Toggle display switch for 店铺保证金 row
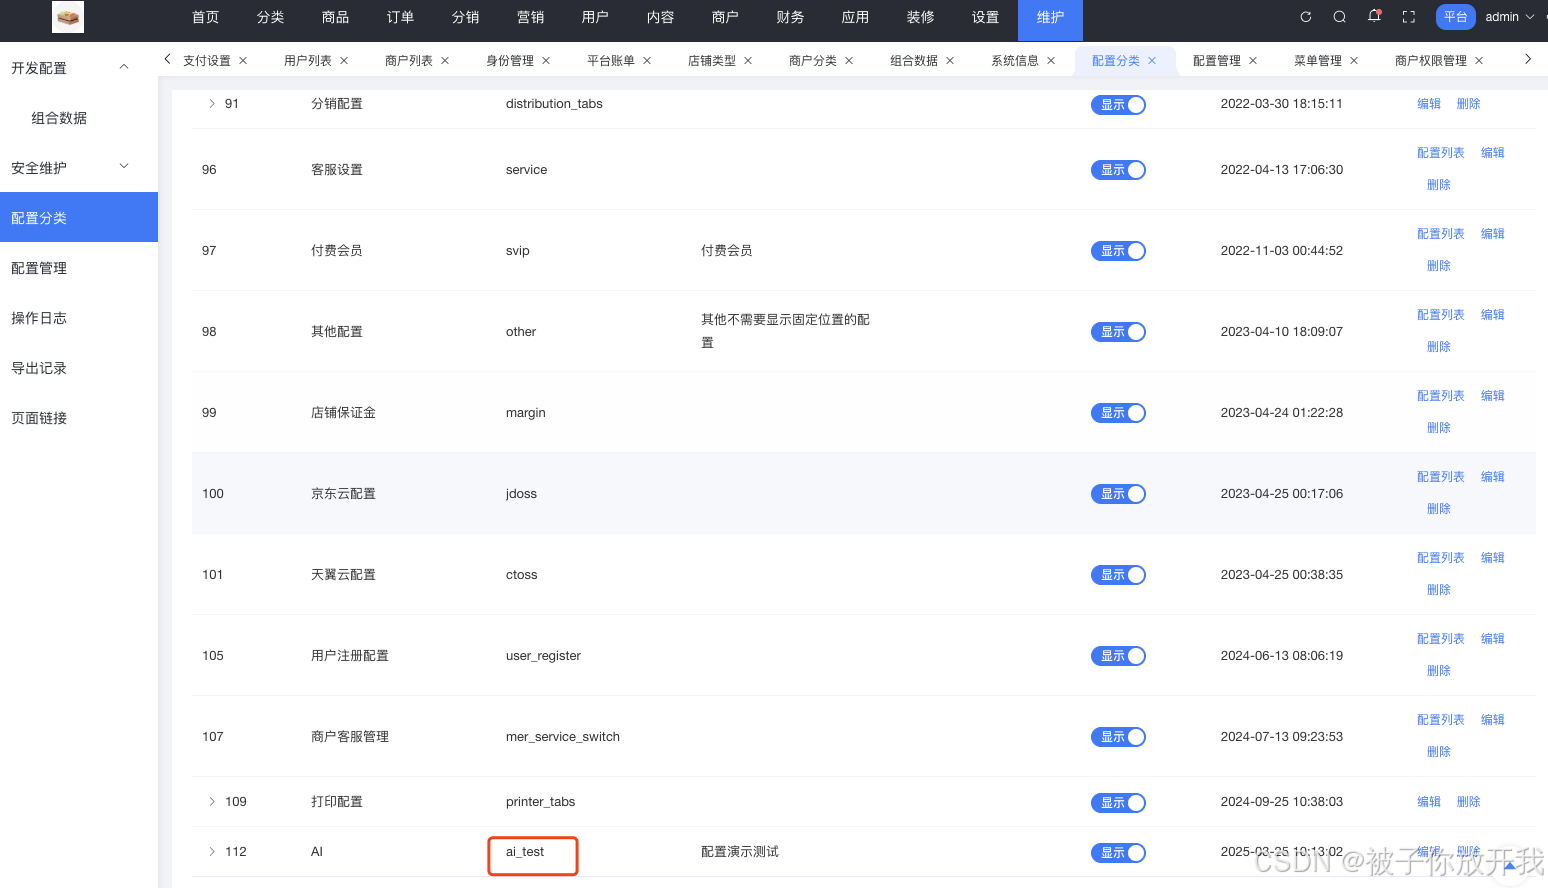 (x=1118, y=413)
